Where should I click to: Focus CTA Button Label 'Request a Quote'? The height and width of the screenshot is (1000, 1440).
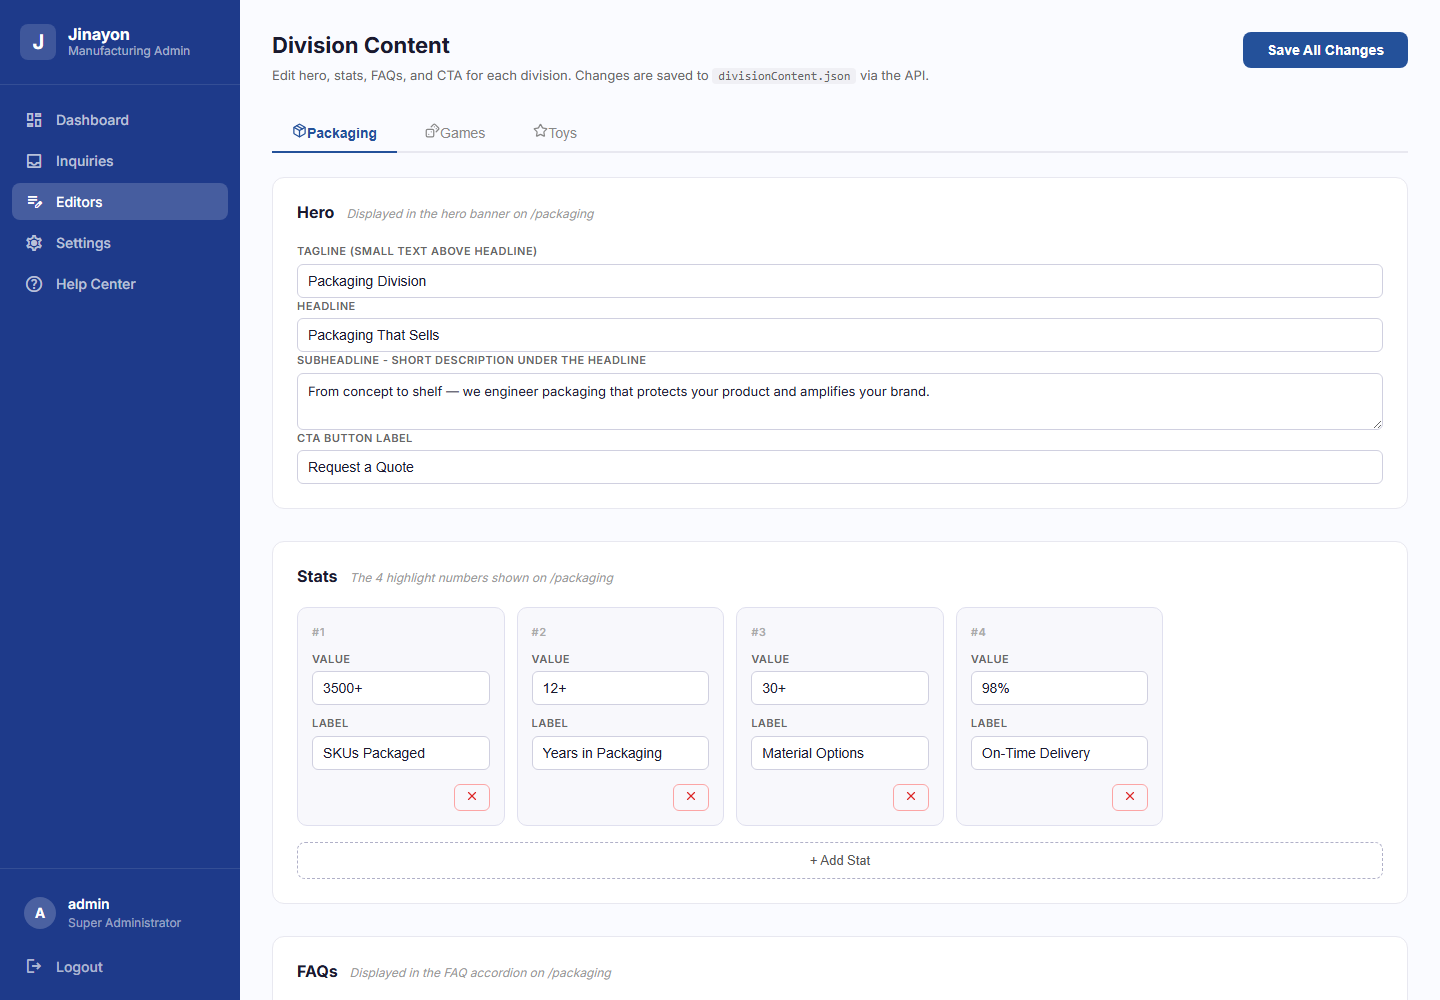[840, 467]
